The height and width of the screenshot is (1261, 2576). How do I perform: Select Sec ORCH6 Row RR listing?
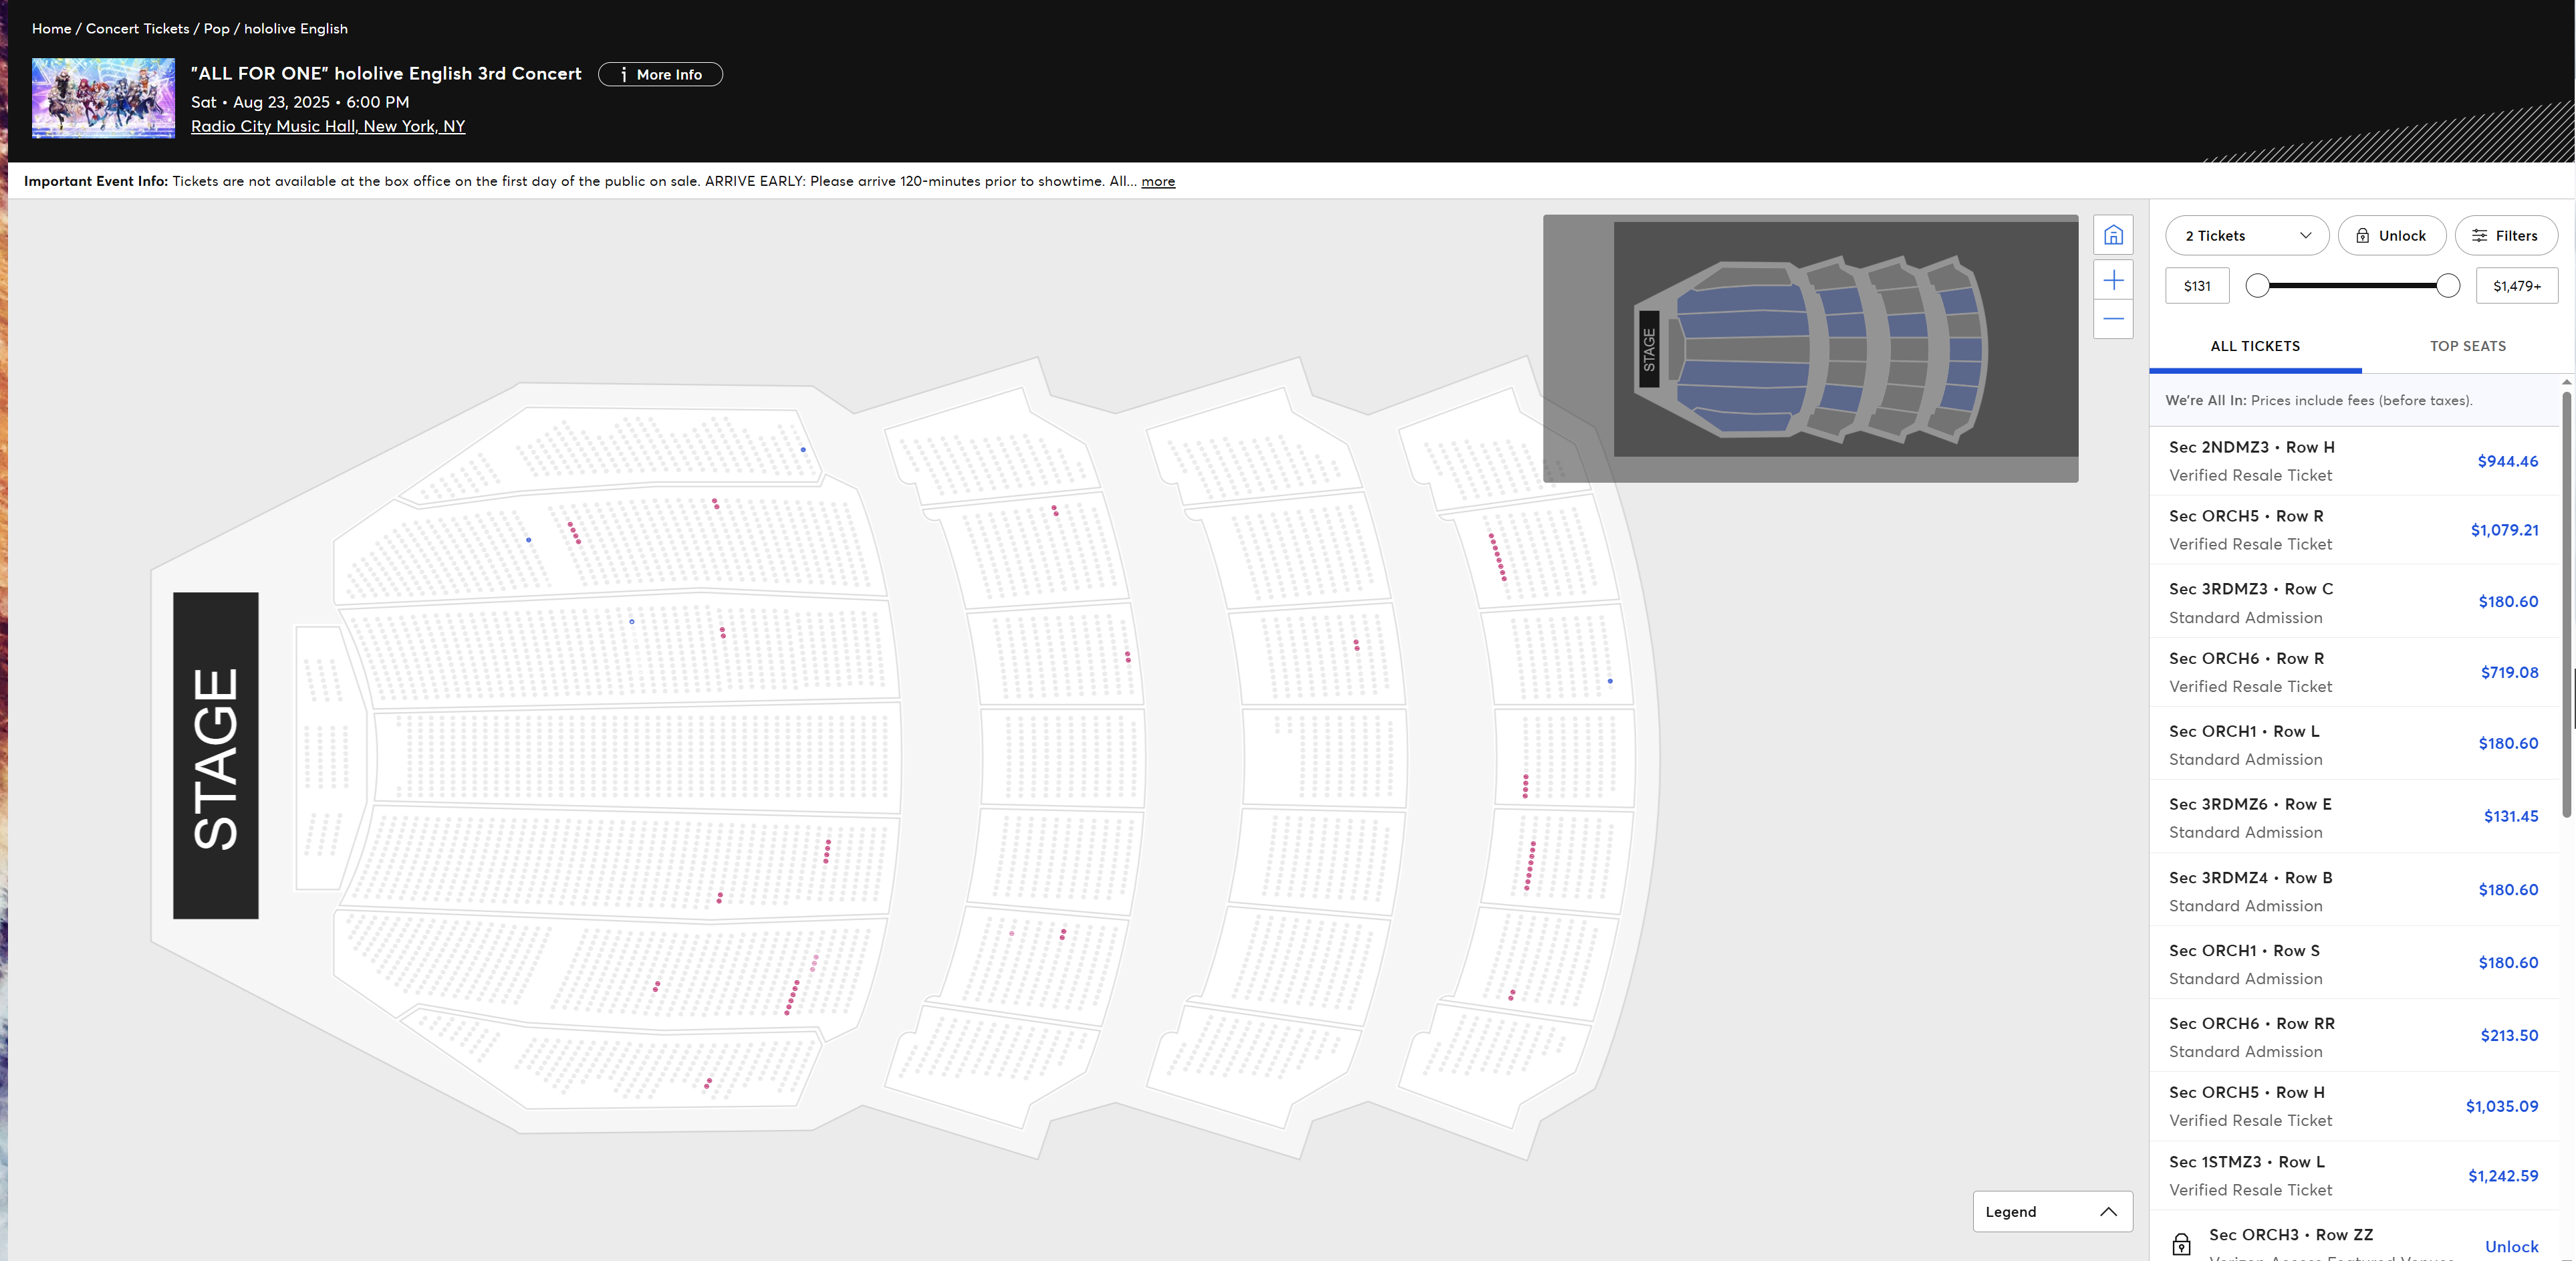2354,1036
